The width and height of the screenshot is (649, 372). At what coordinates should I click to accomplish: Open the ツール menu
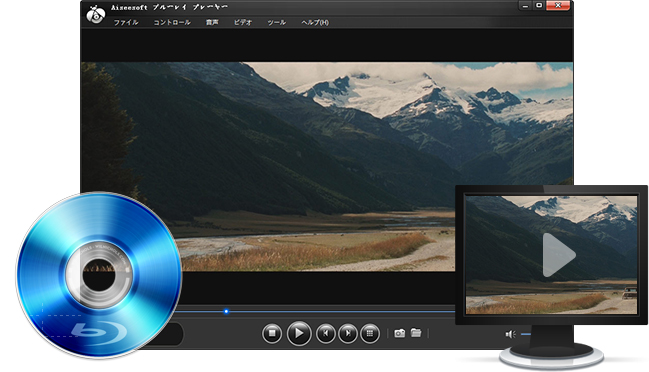coord(276,22)
